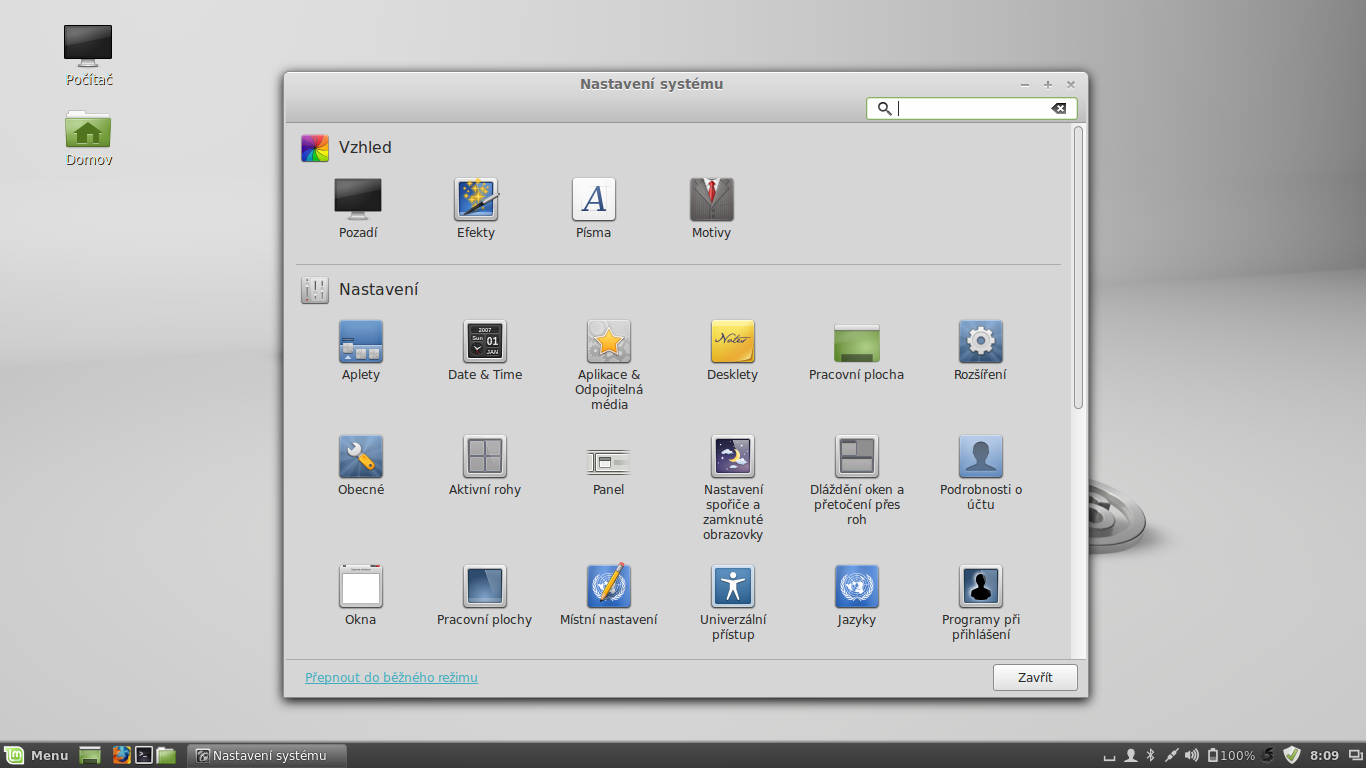The width and height of the screenshot is (1366, 768).
Task: Open Aktivní rohy configuration
Action: [484, 462]
